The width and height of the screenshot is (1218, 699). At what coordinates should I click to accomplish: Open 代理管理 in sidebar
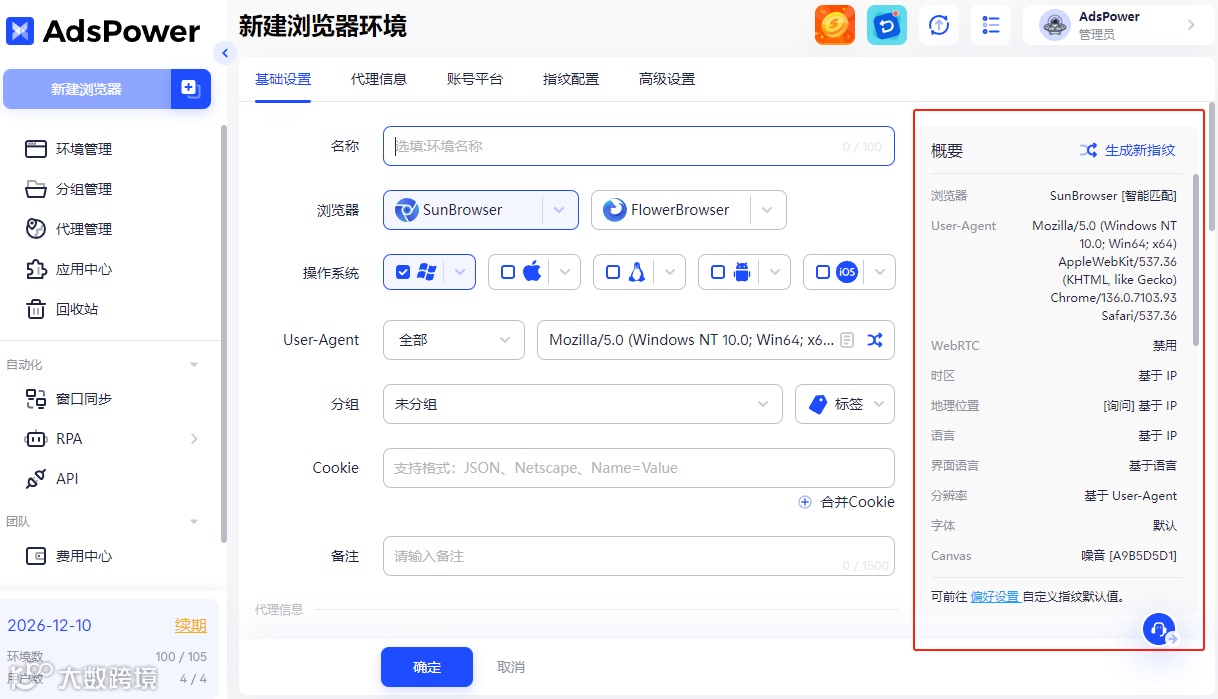point(69,229)
